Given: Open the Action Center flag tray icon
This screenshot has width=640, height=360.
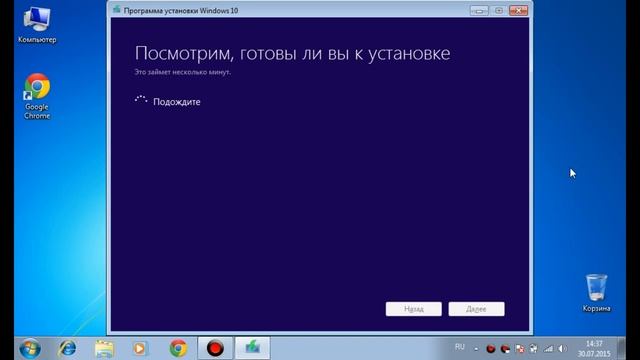Looking at the screenshot, I should [520, 349].
